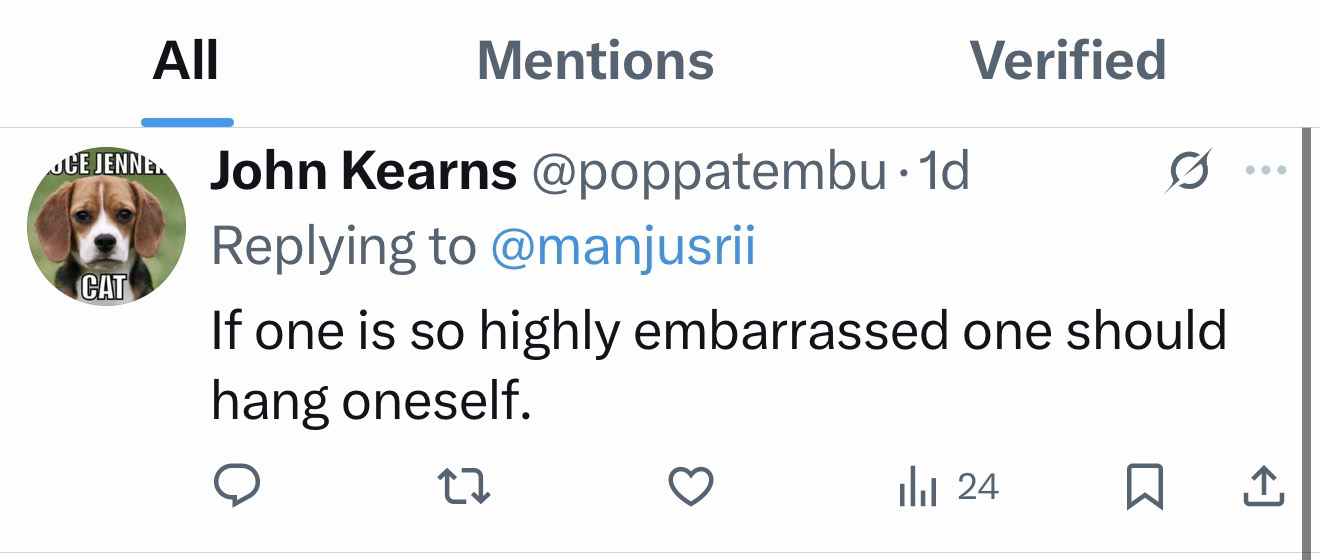This screenshot has height=560, width=1320.
Task: Click the blue underline below All tab
Action: [x=187, y=122]
